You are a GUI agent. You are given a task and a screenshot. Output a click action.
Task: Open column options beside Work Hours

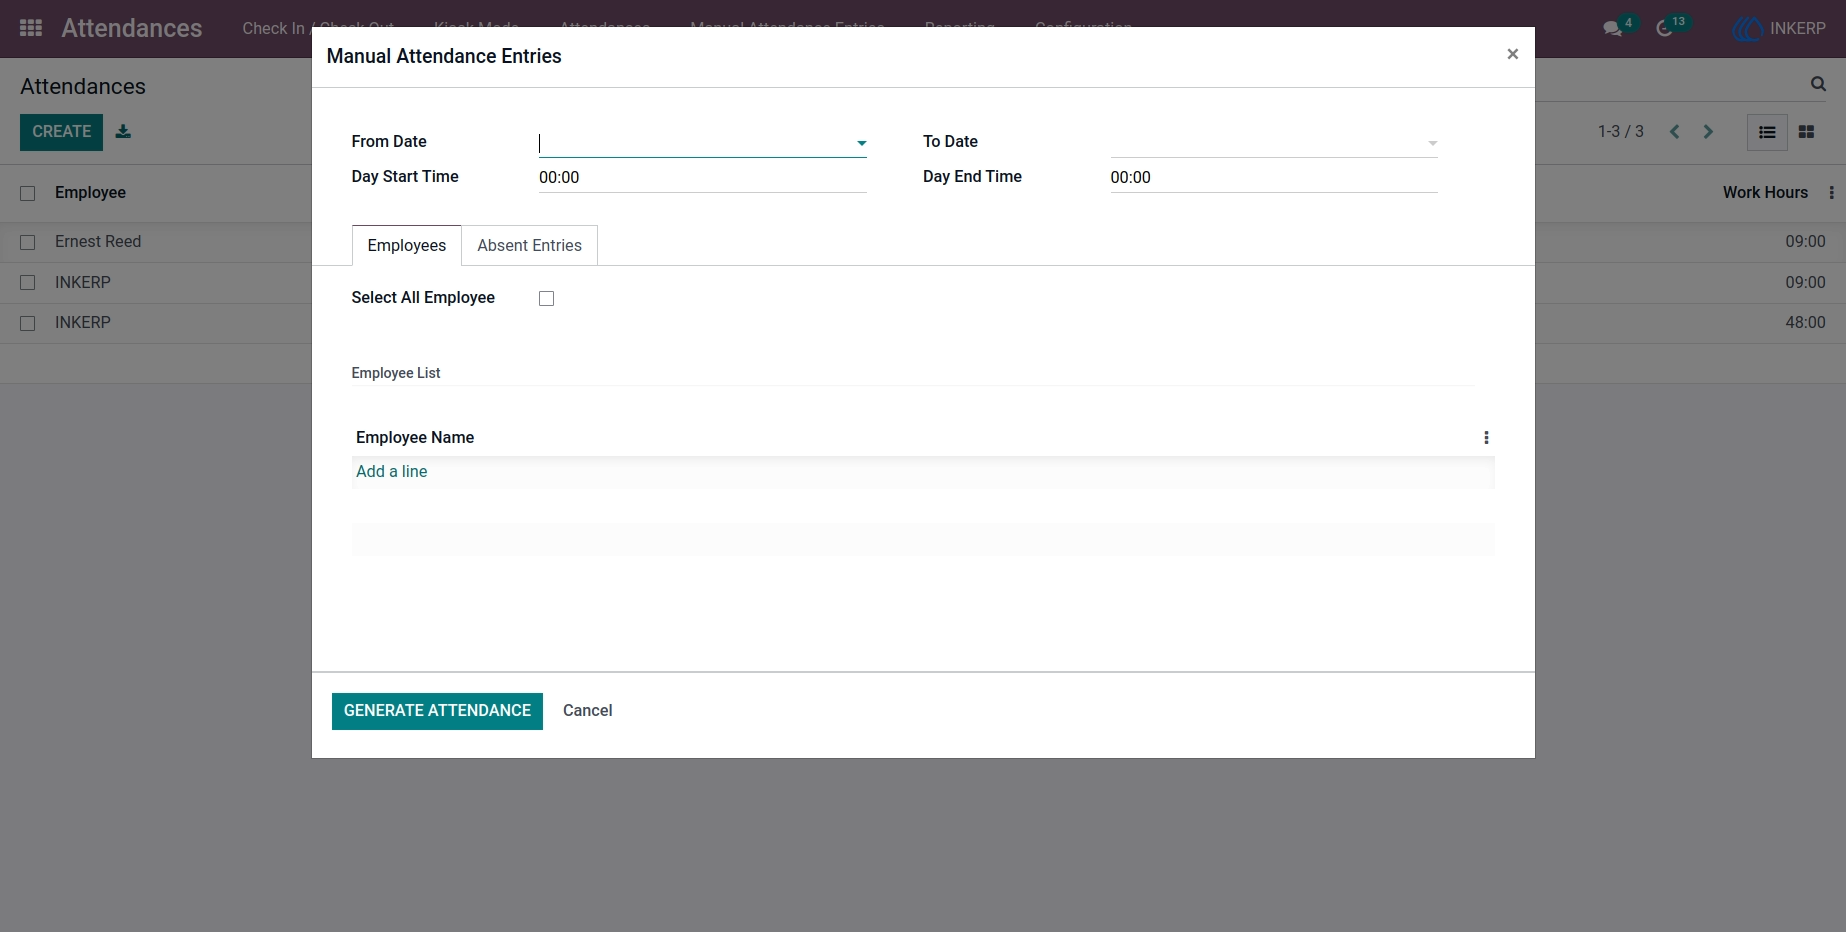tap(1831, 193)
